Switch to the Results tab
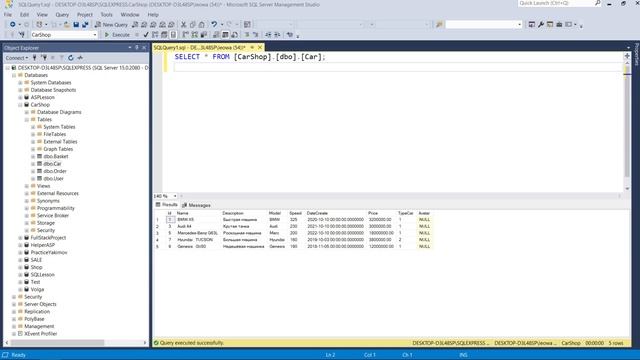This screenshot has width=640, height=360. tap(167, 205)
